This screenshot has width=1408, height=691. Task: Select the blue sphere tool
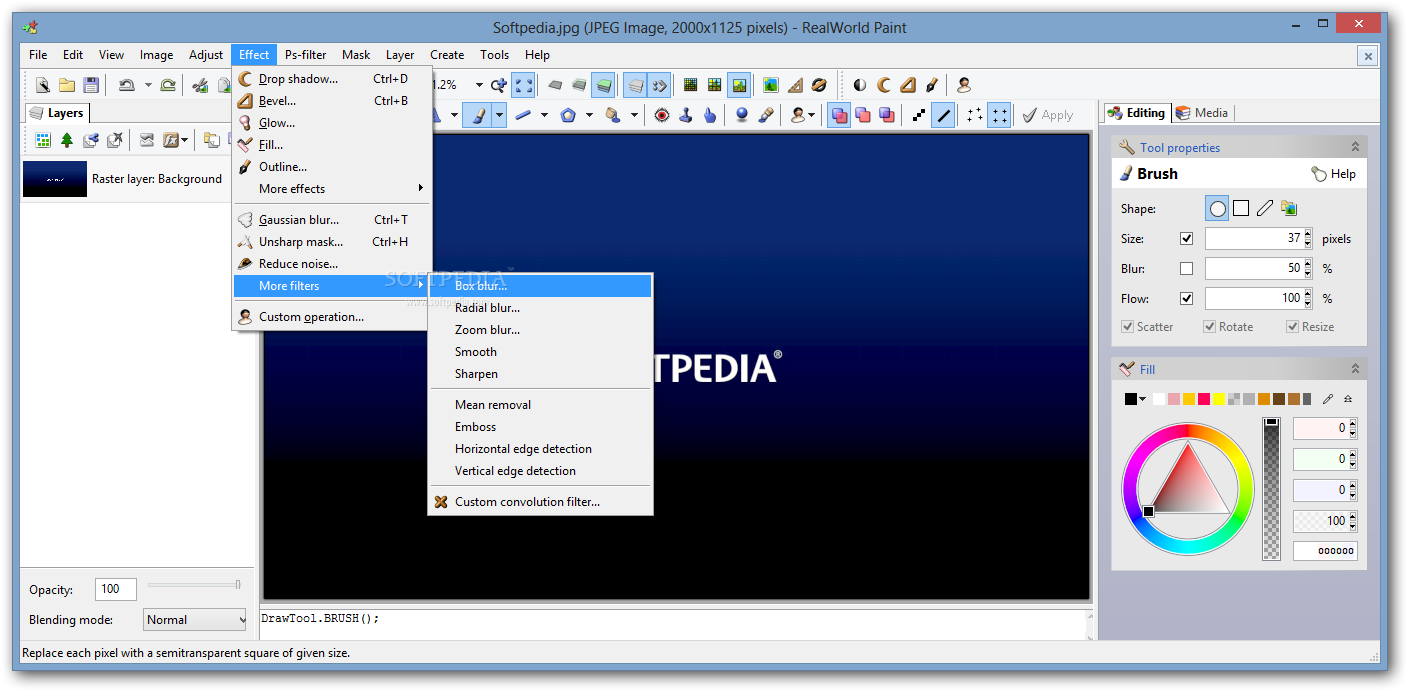[742, 115]
